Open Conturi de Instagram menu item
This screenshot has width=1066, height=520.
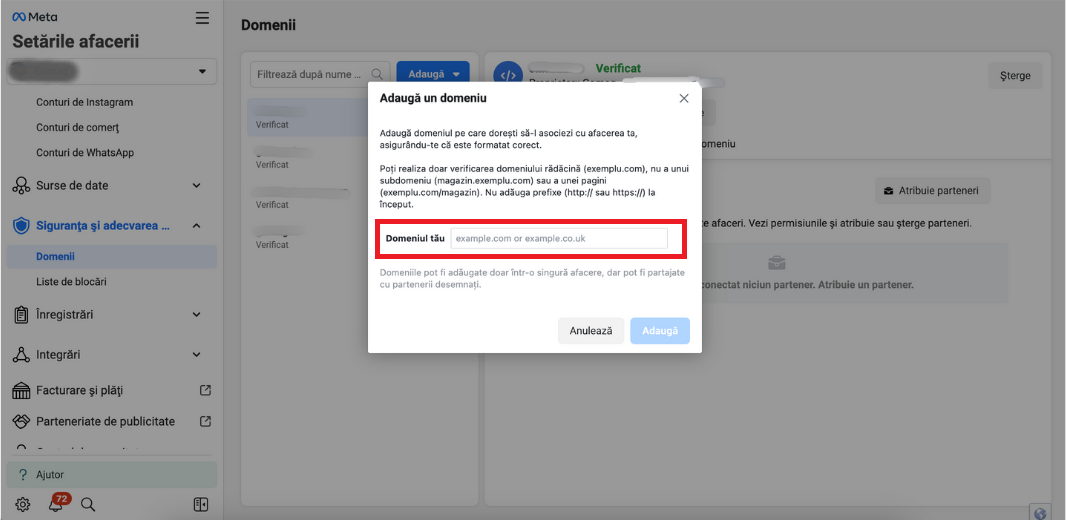(84, 102)
